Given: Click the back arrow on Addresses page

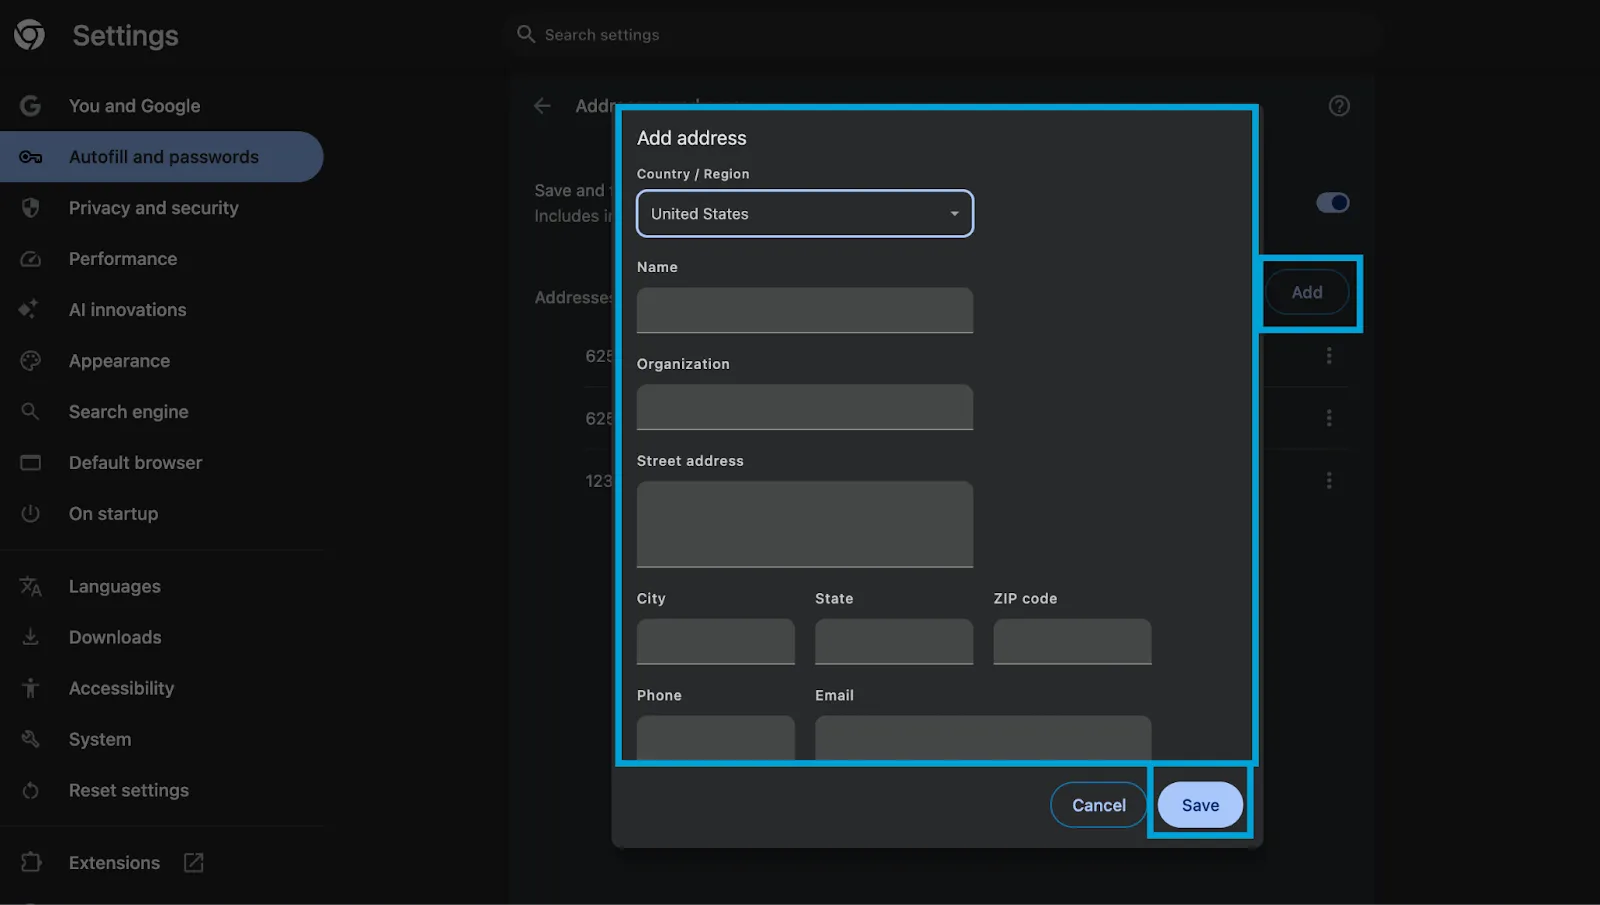Looking at the screenshot, I should click(542, 106).
